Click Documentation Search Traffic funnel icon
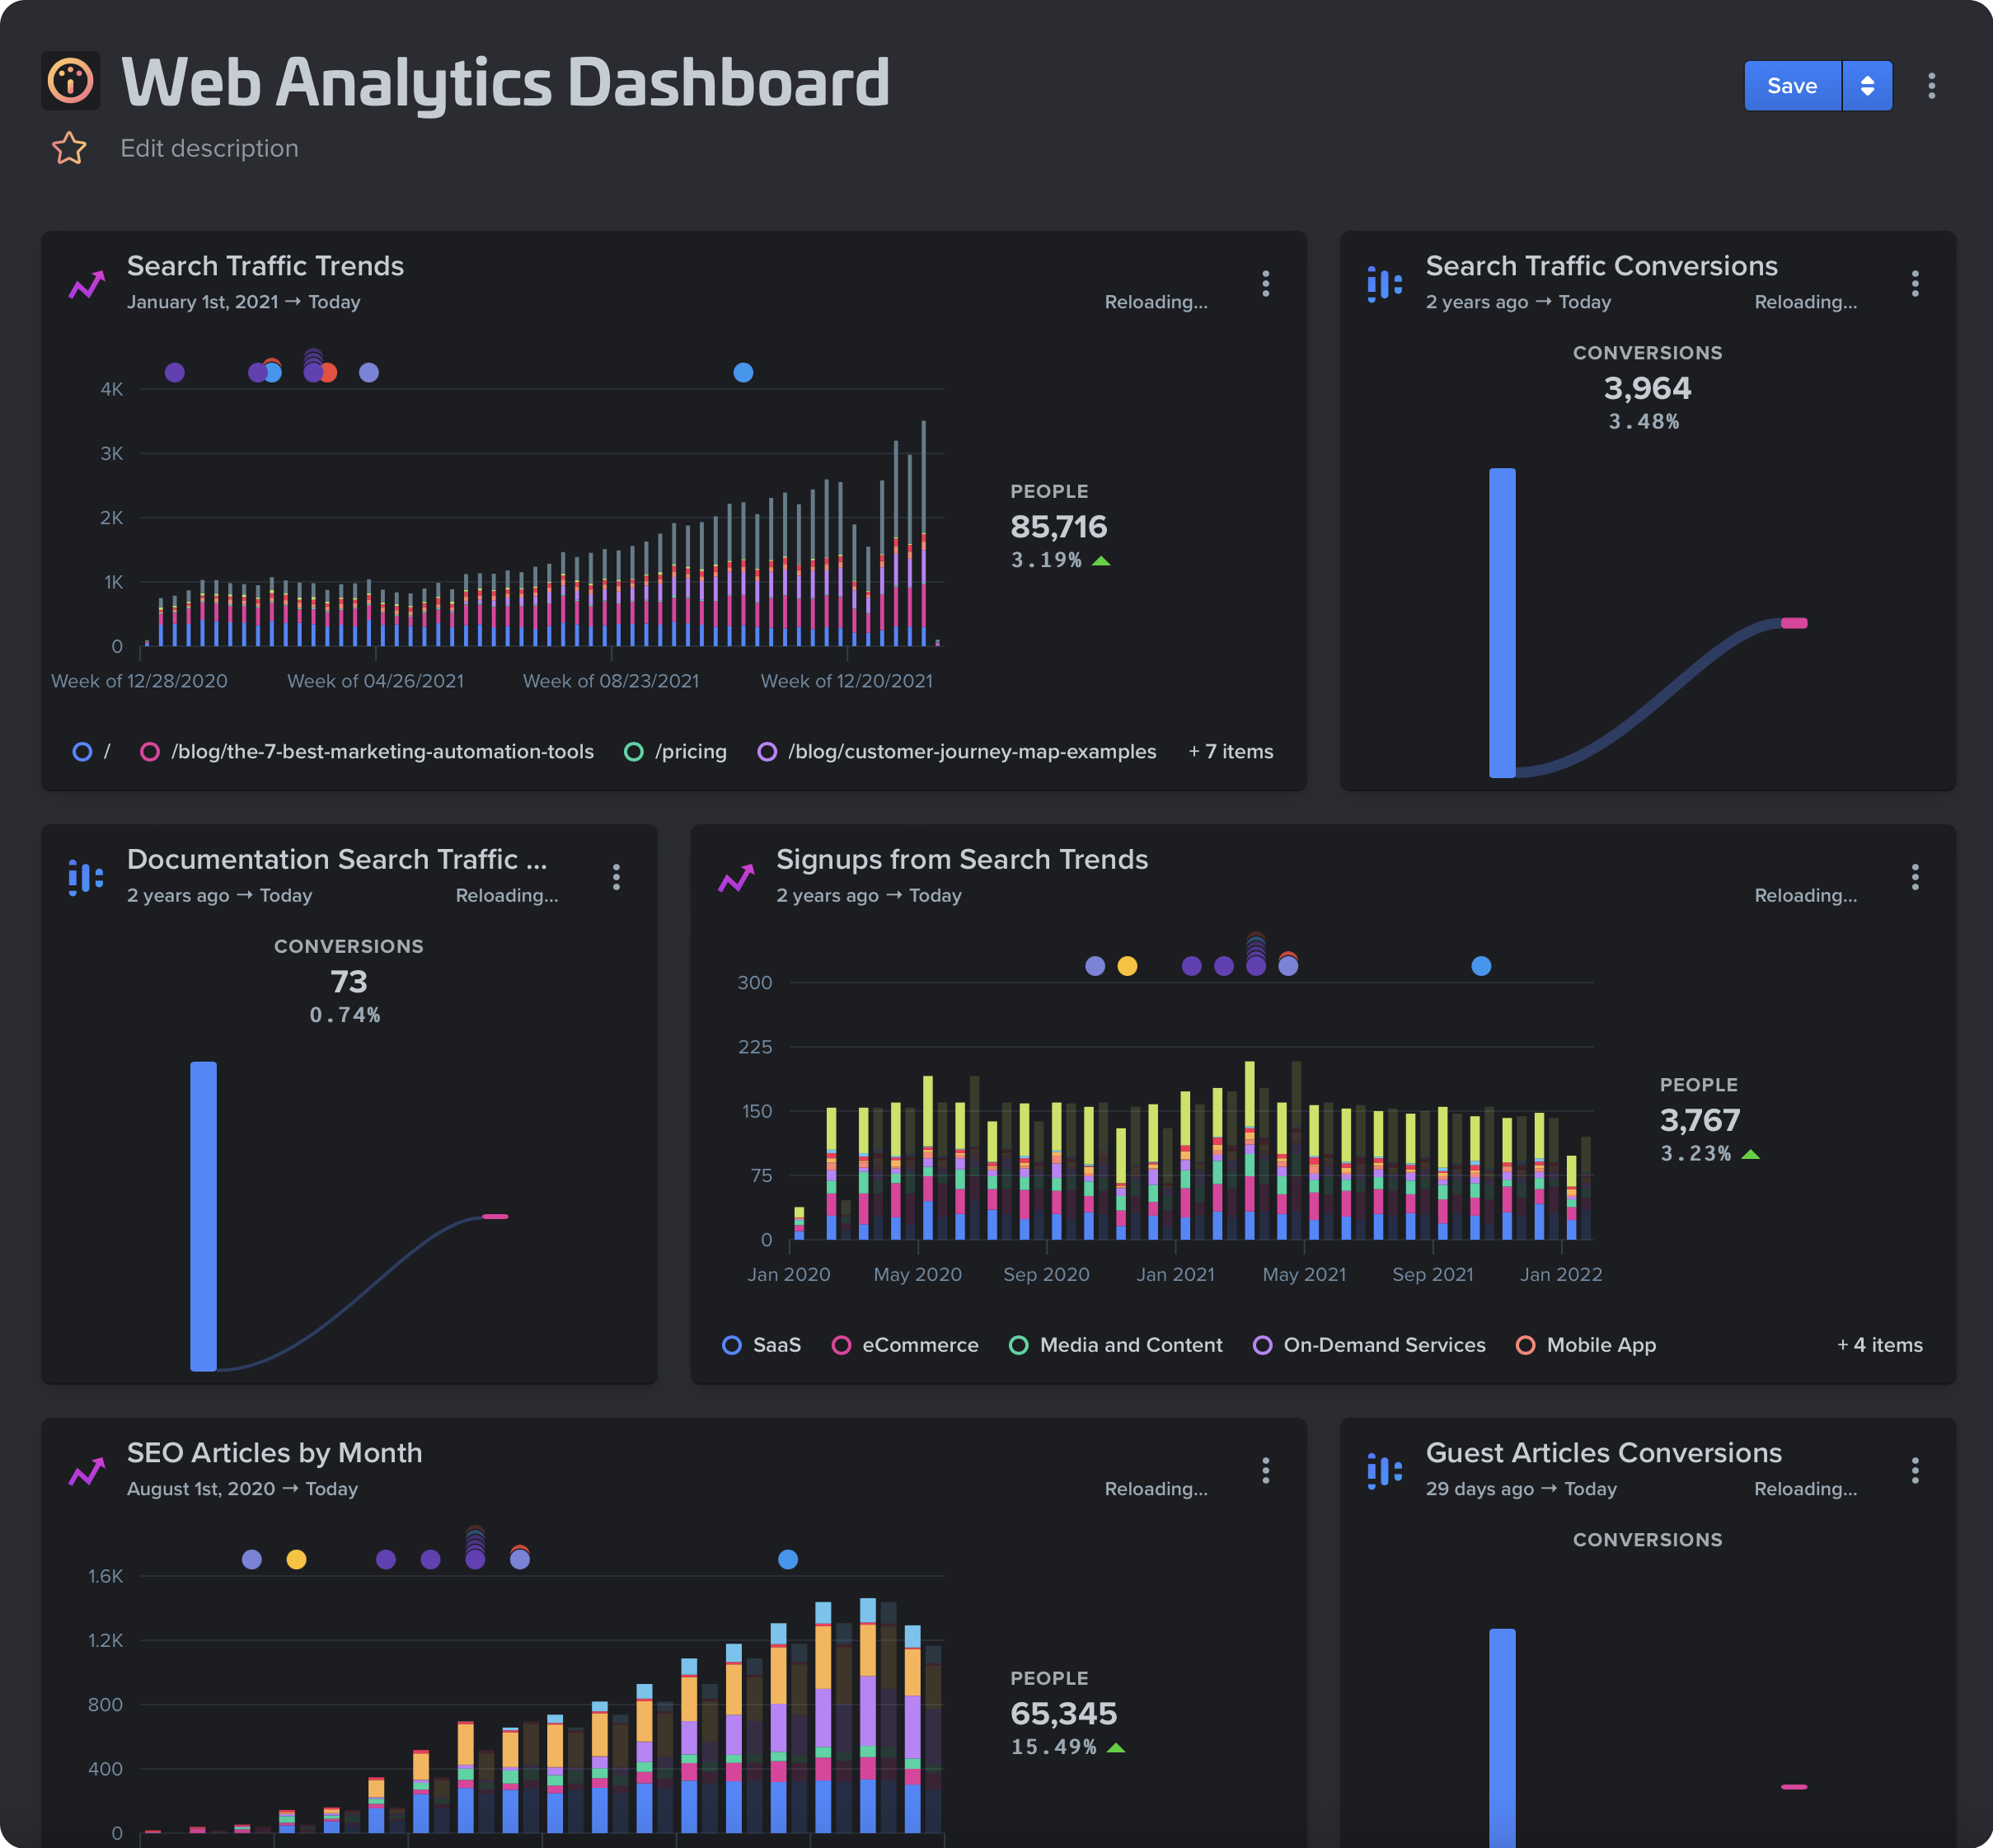1993x1848 pixels. 86,878
